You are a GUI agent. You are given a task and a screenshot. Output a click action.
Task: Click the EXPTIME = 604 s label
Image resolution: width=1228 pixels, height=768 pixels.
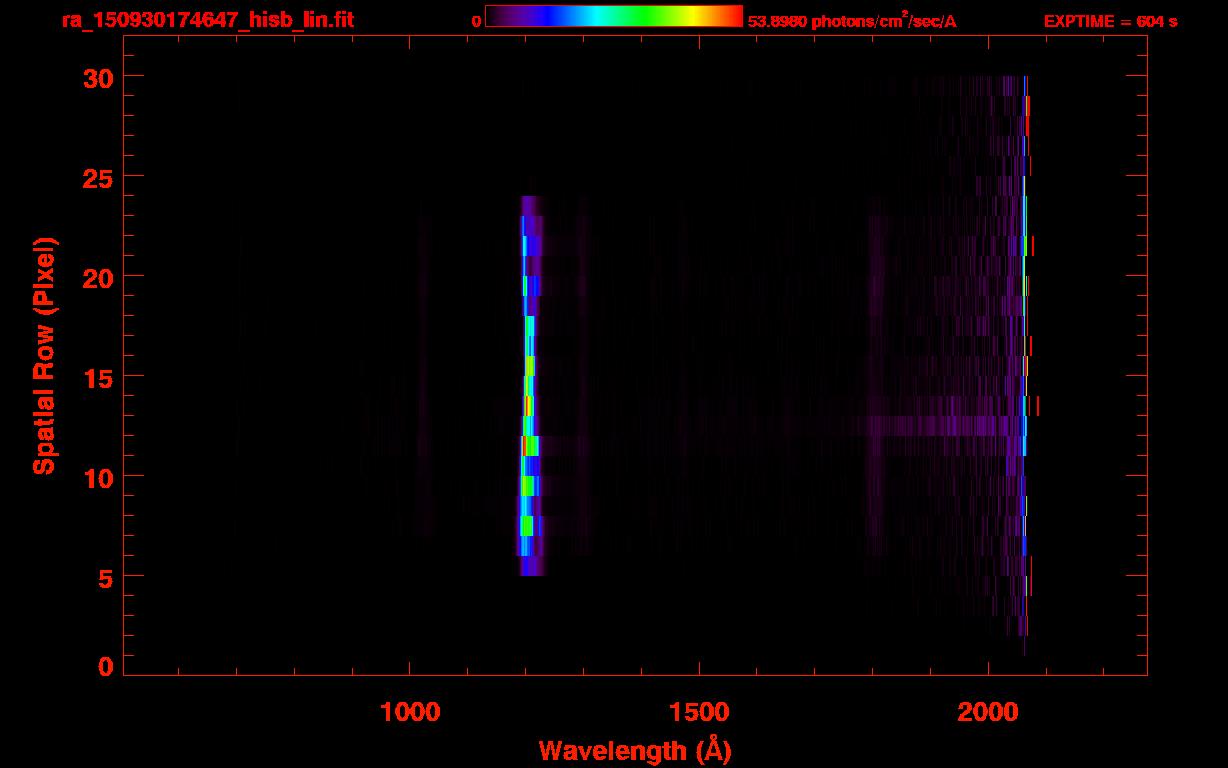point(1110,21)
